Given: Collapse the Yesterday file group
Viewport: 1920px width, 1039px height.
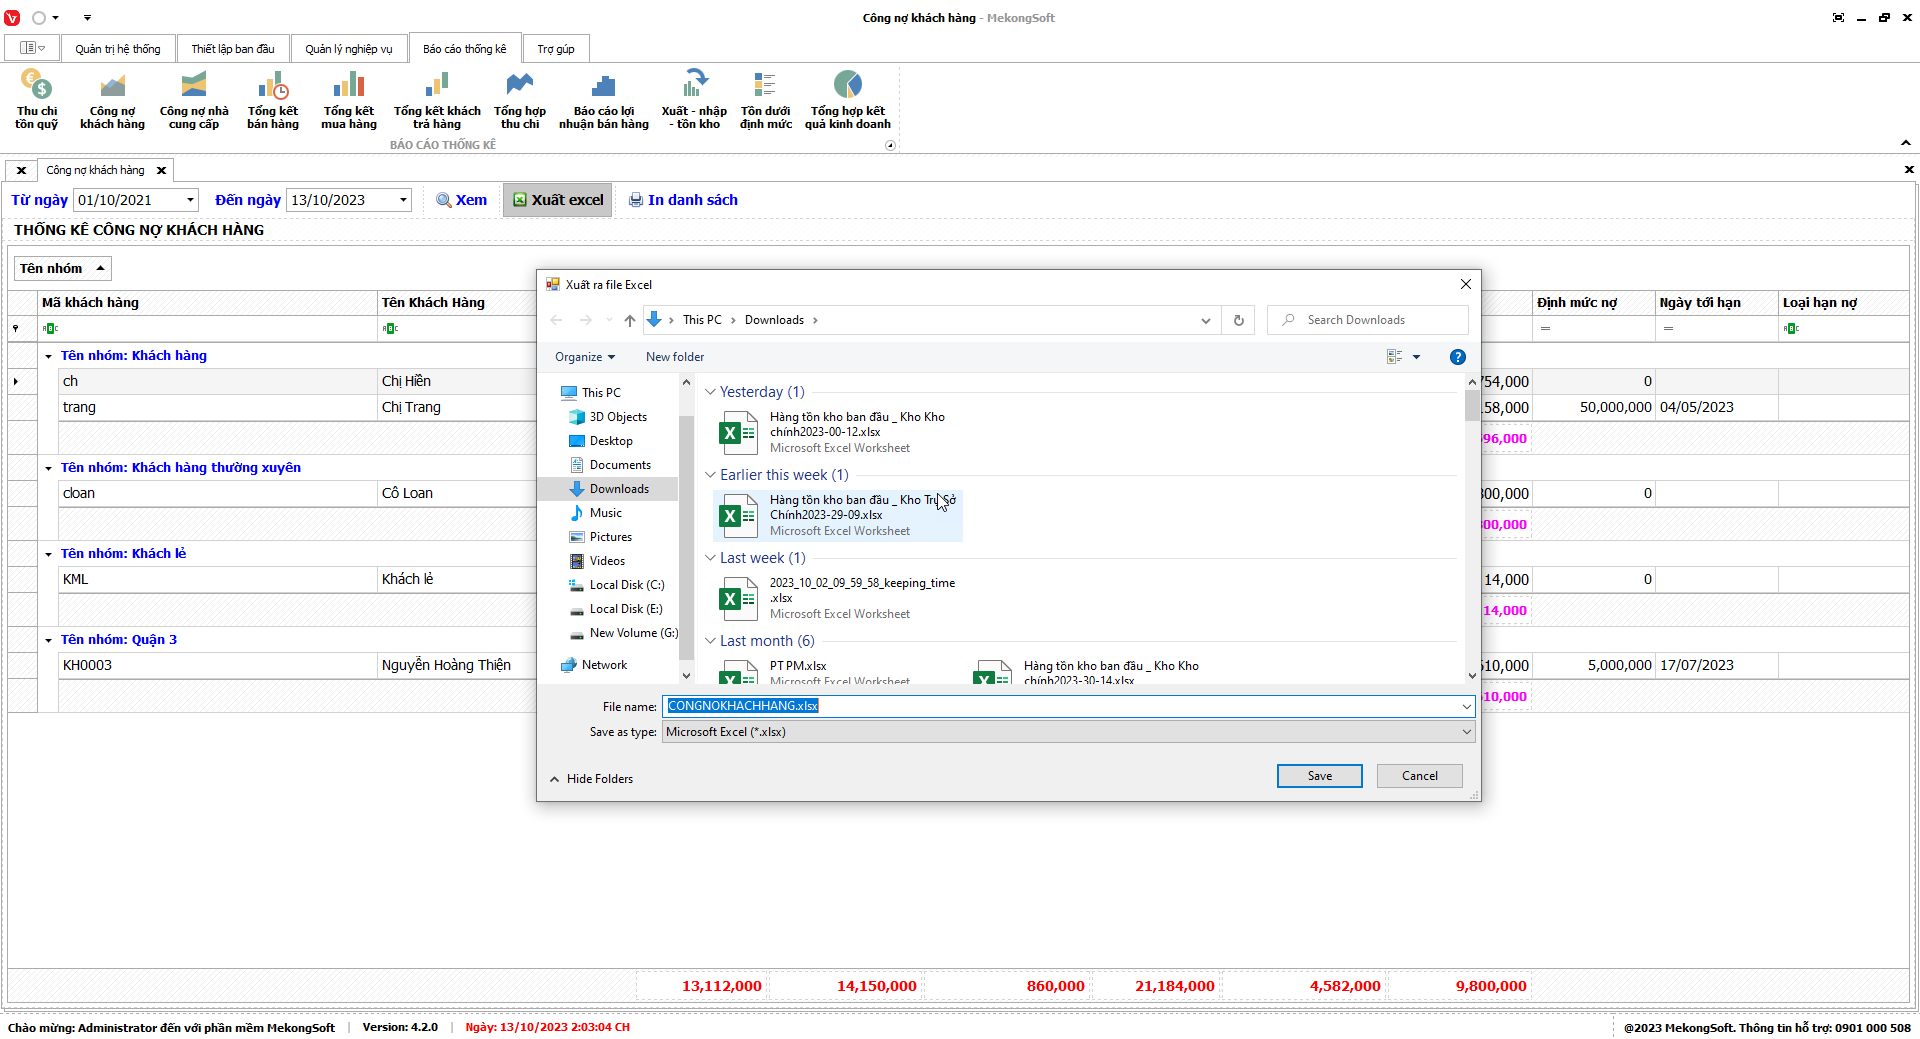Looking at the screenshot, I should point(711,392).
